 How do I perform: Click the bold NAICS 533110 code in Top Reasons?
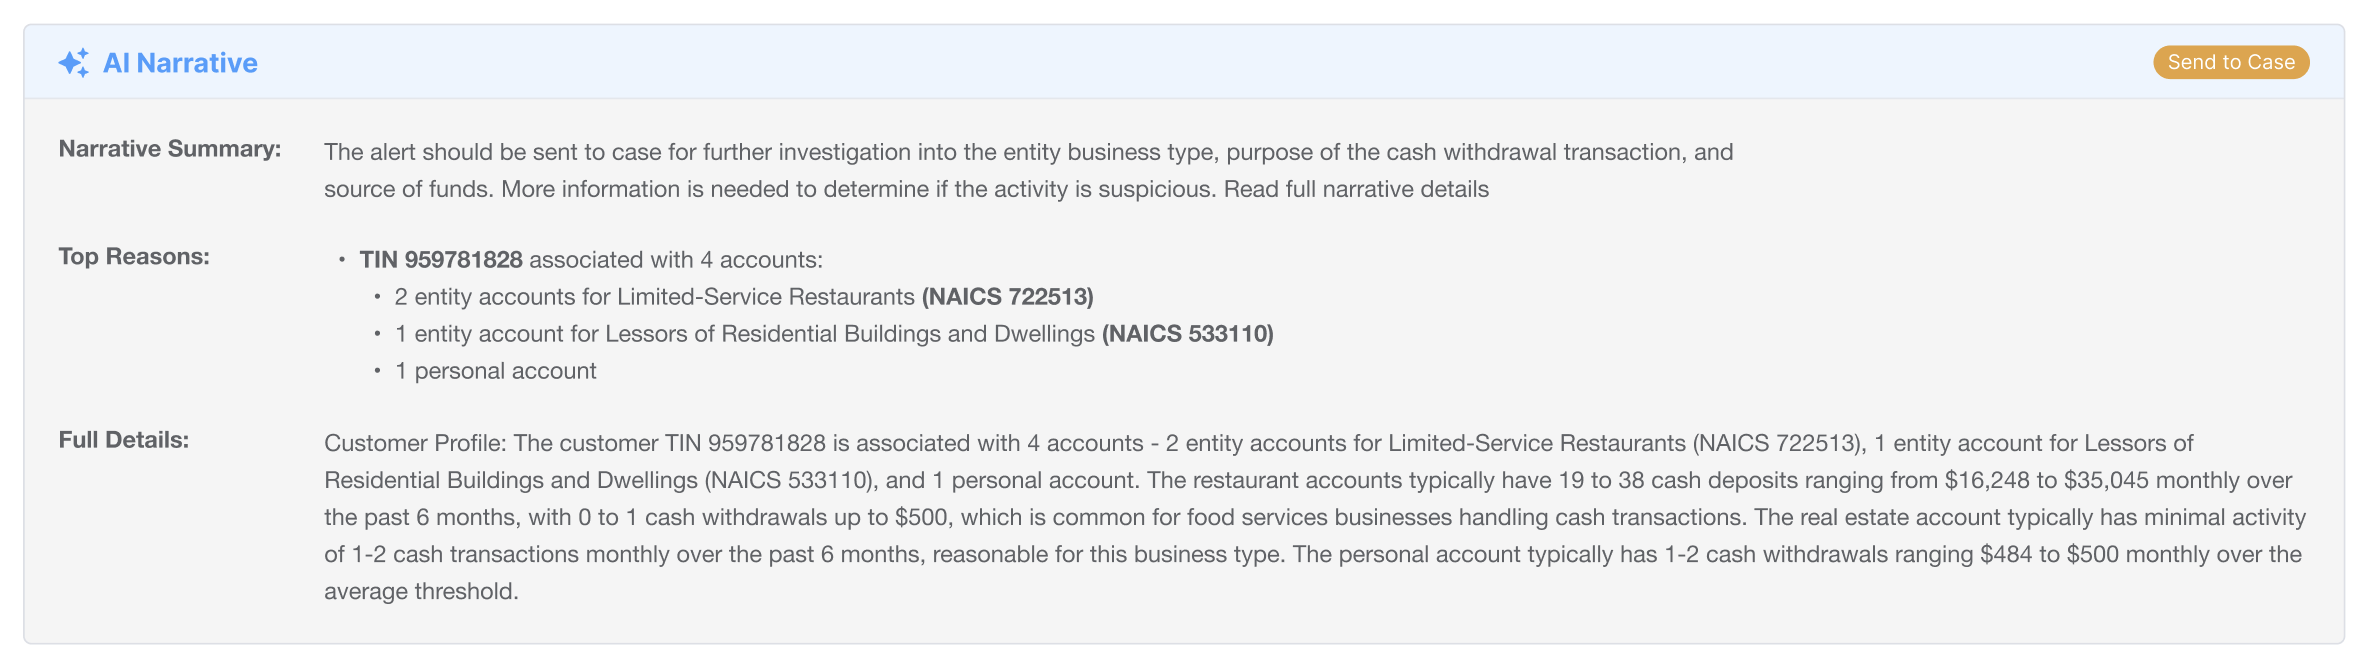(x=1187, y=334)
